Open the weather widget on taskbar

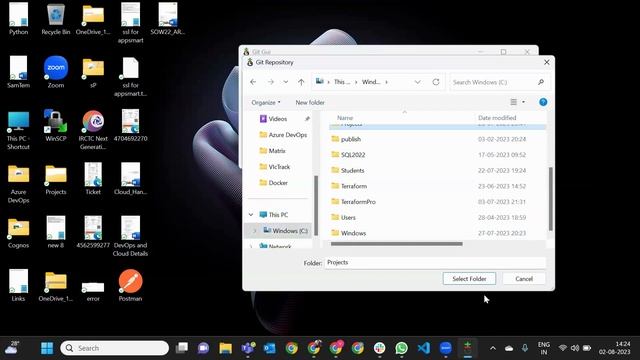11,348
